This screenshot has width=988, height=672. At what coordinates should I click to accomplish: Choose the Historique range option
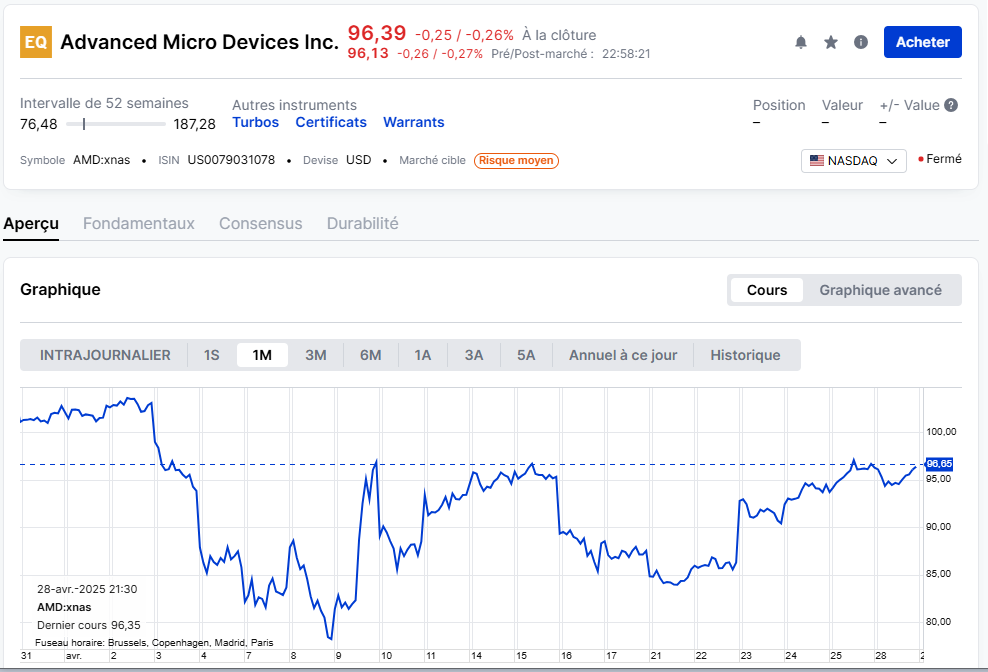coord(745,355)
